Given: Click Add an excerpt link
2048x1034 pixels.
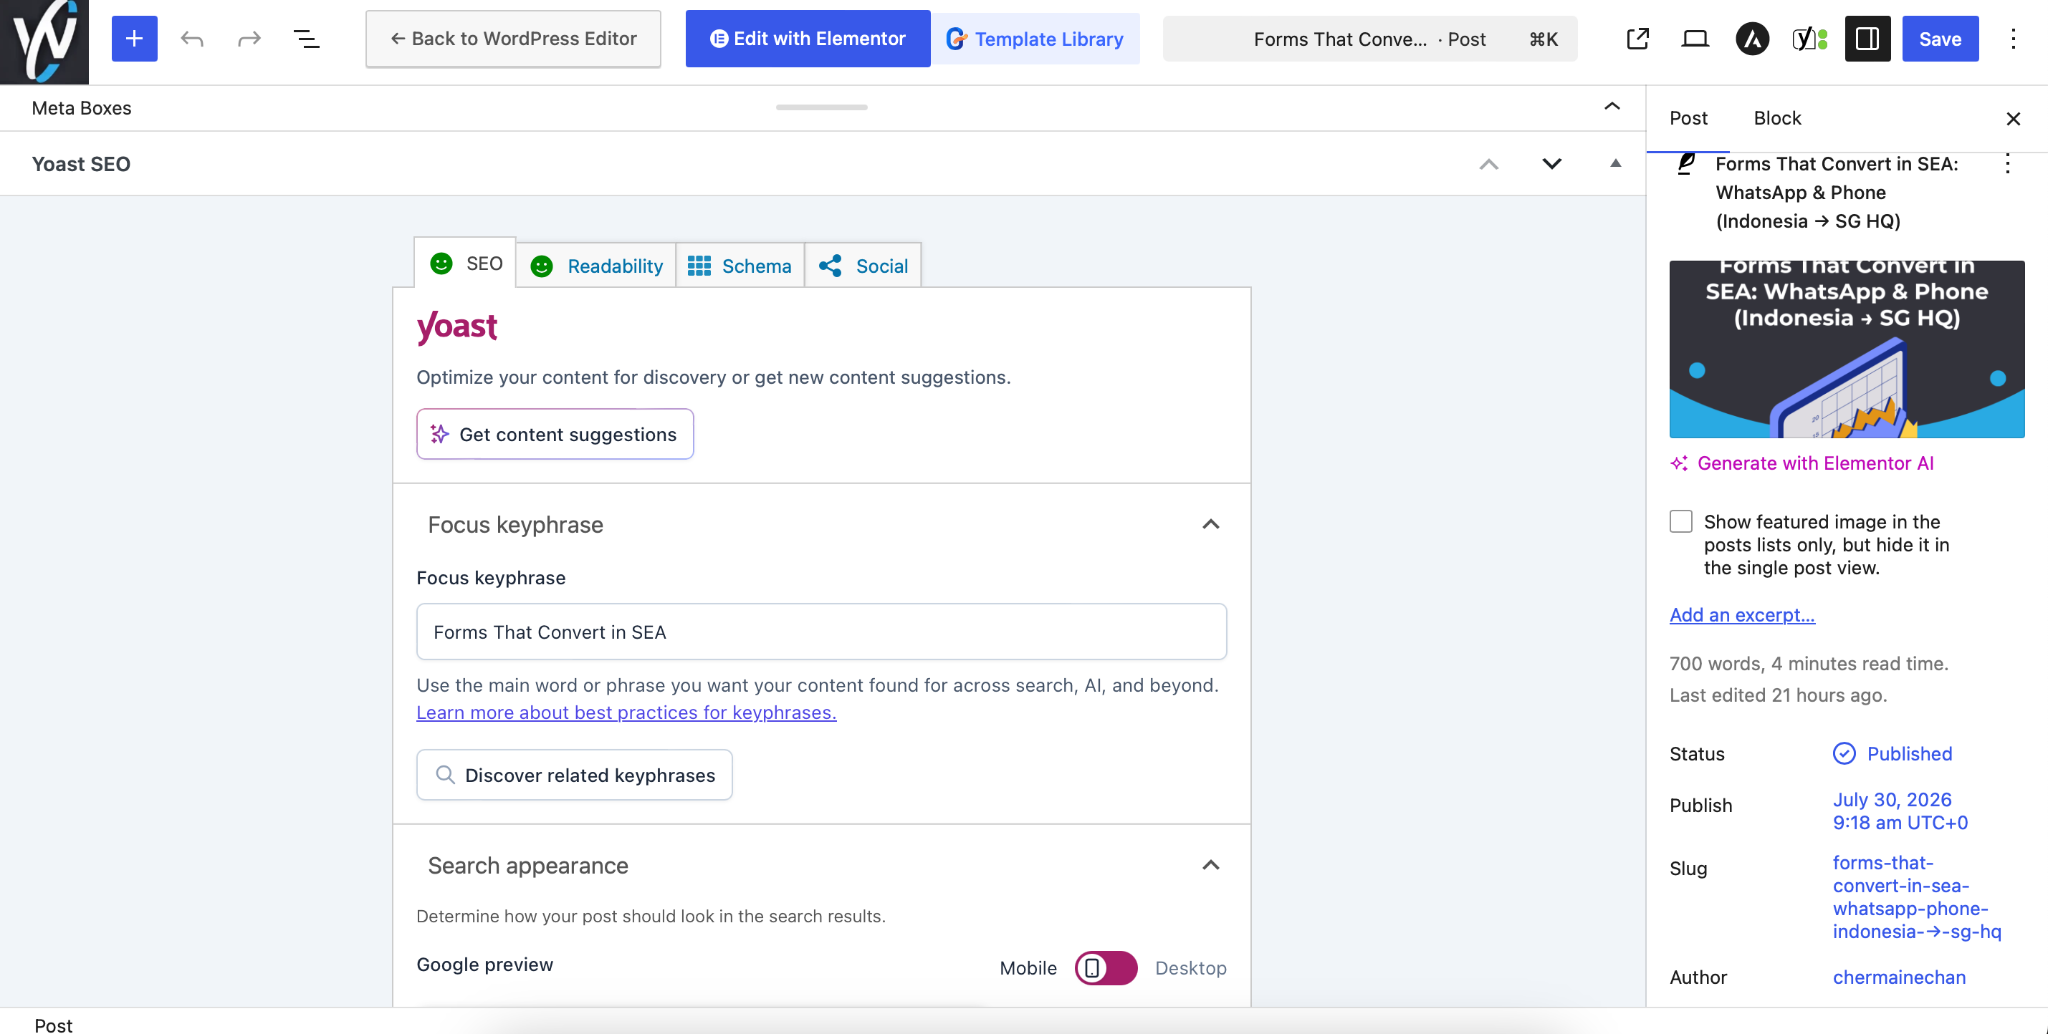Looking at the screenshot, I should pos(1742,615).
